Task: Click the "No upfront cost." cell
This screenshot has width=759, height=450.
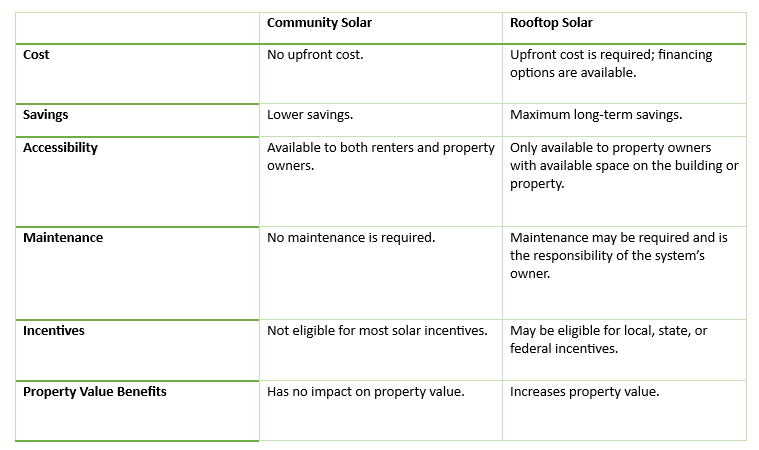Action: click(x=315, y=55)
